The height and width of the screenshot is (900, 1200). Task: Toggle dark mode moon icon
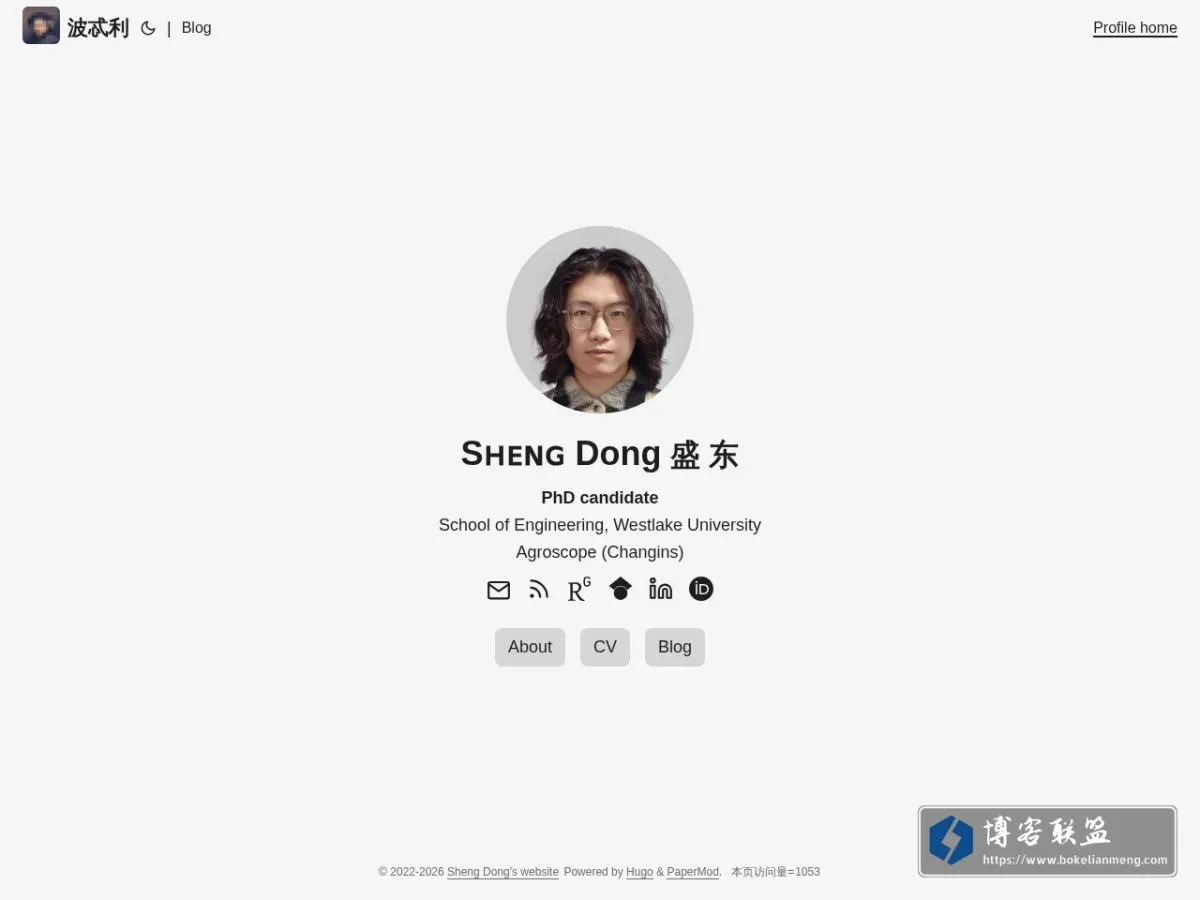pos(148,28)
